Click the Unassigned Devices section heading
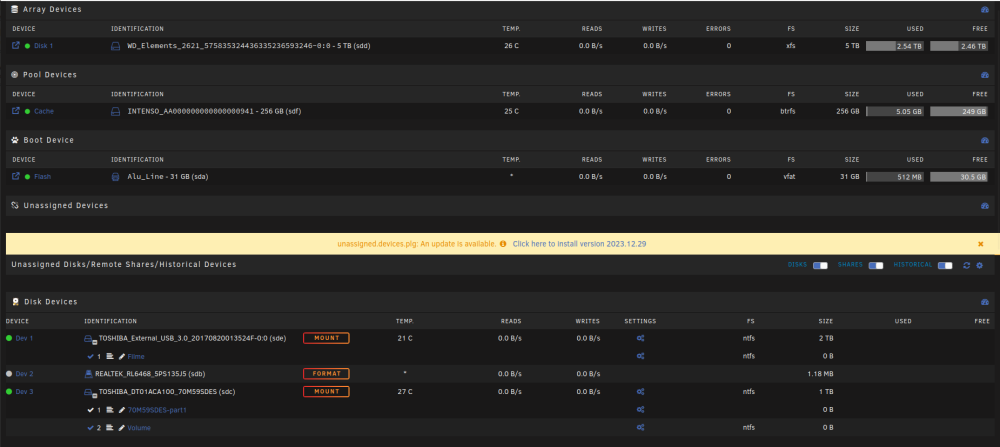The height and width of the screenshot is (447, 1000). [x=66, y=205]
